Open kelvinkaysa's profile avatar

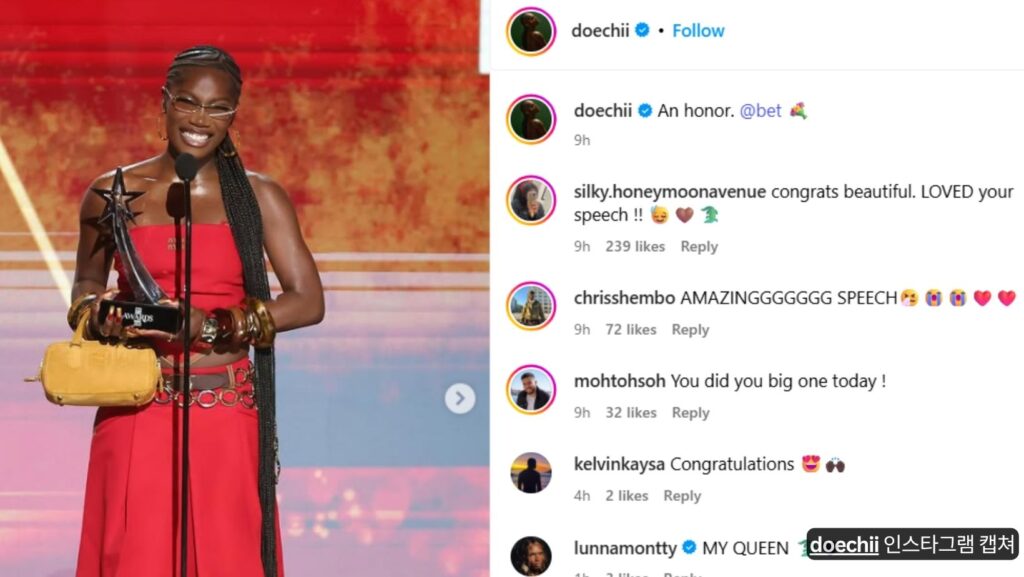pos(531,473)
